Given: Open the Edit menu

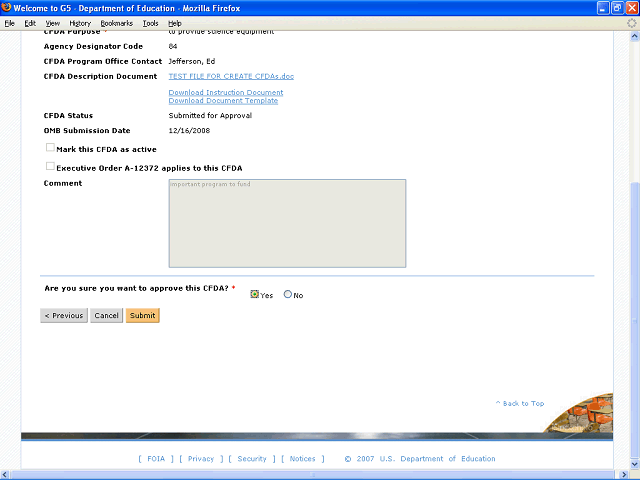Looking at the screenshot, I should (x=30, y=23).
